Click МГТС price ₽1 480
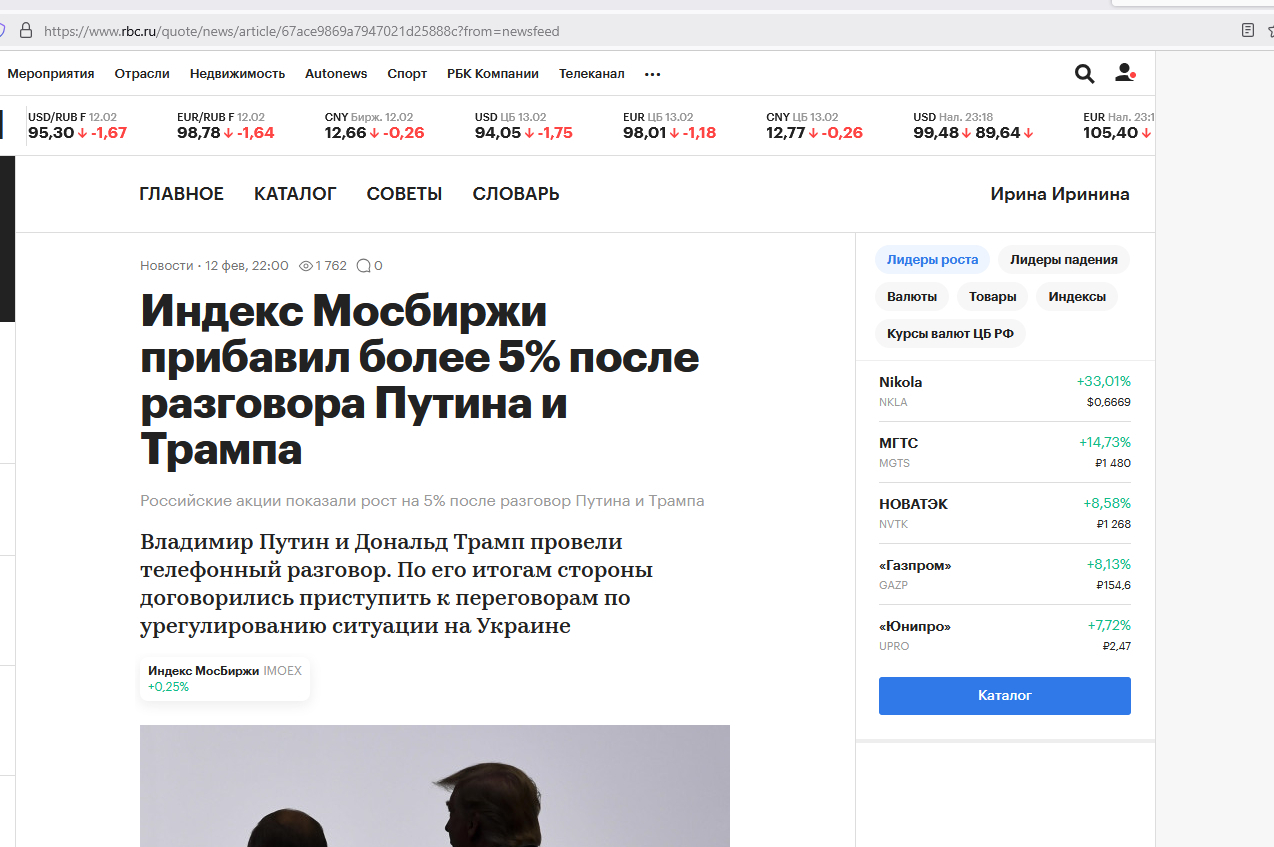This screenshot has width=1274, height=847. click(1113, 463)
